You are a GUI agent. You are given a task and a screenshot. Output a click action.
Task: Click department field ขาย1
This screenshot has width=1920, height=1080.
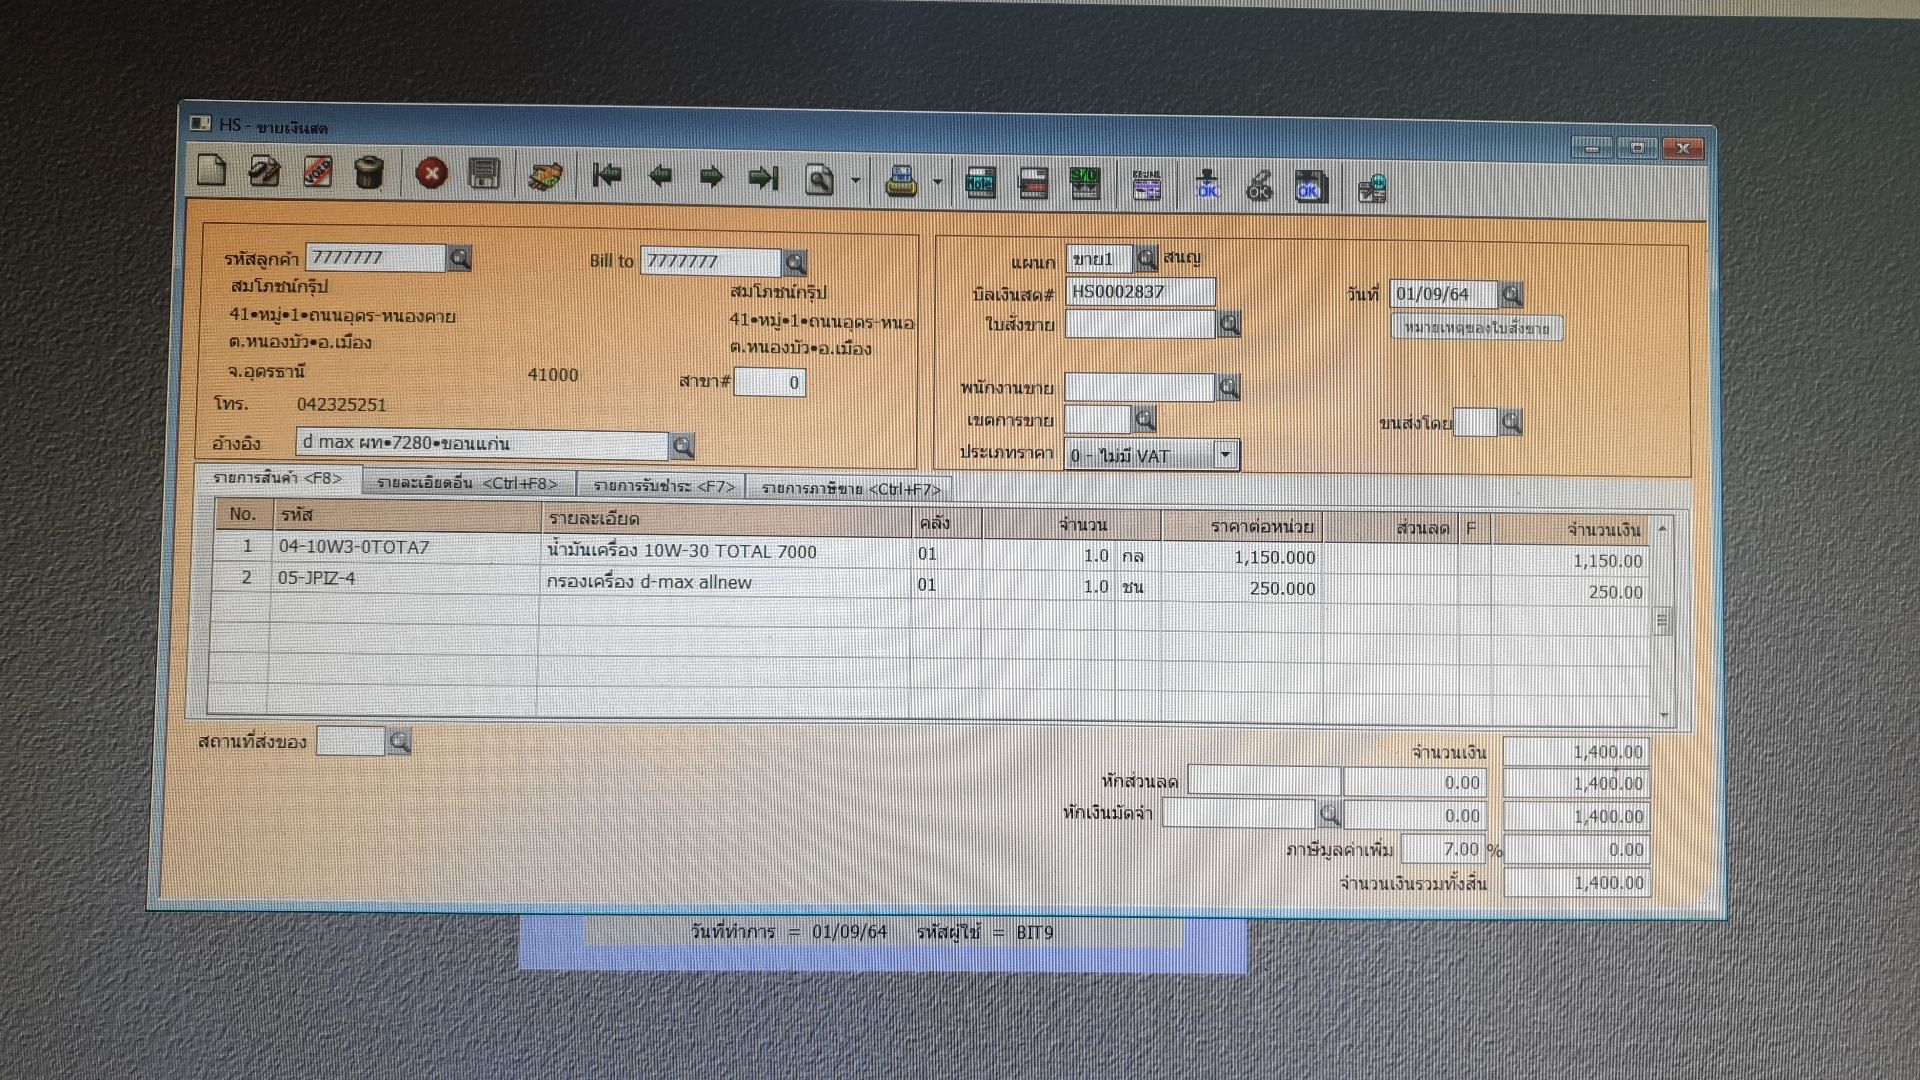click(x=1099, y=259)
